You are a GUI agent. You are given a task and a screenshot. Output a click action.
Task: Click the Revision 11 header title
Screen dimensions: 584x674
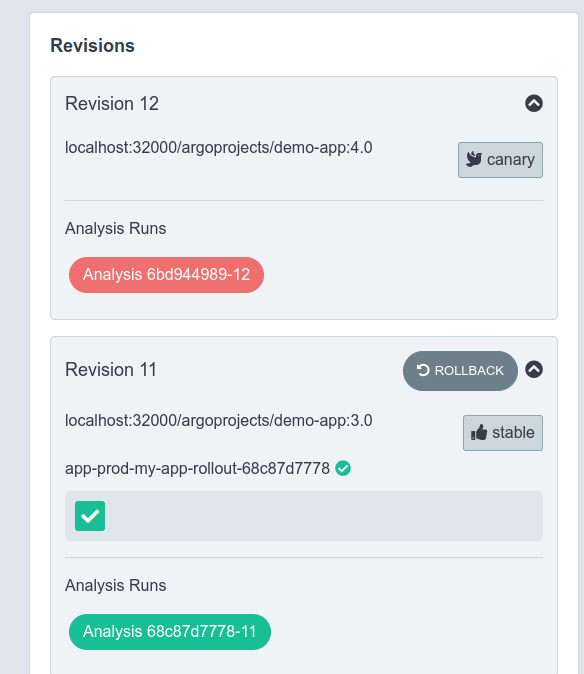point(111,370)
